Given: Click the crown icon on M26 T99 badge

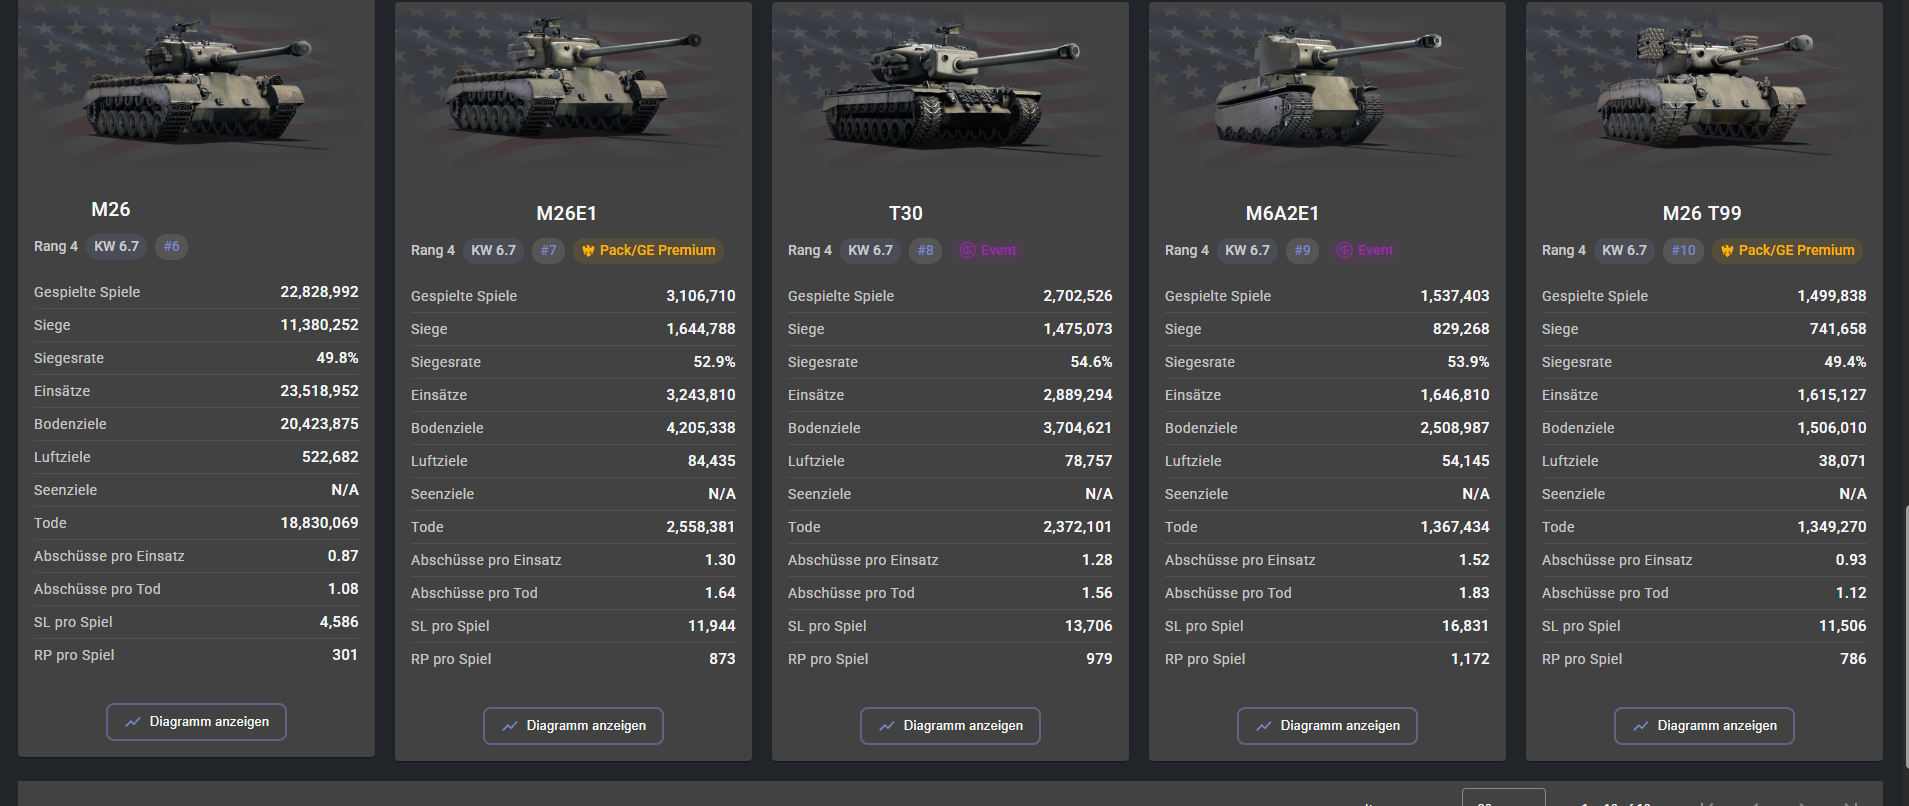Looking at the screenshot, I should coord(1727,251).
